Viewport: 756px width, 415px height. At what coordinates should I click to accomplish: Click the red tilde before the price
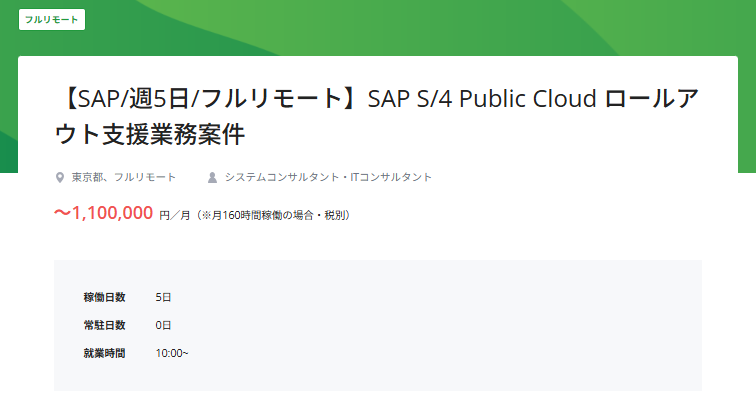point(61,213)
